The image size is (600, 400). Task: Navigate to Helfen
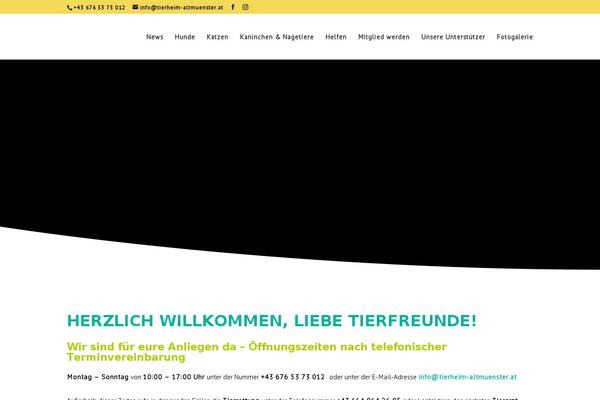(336, 37)
